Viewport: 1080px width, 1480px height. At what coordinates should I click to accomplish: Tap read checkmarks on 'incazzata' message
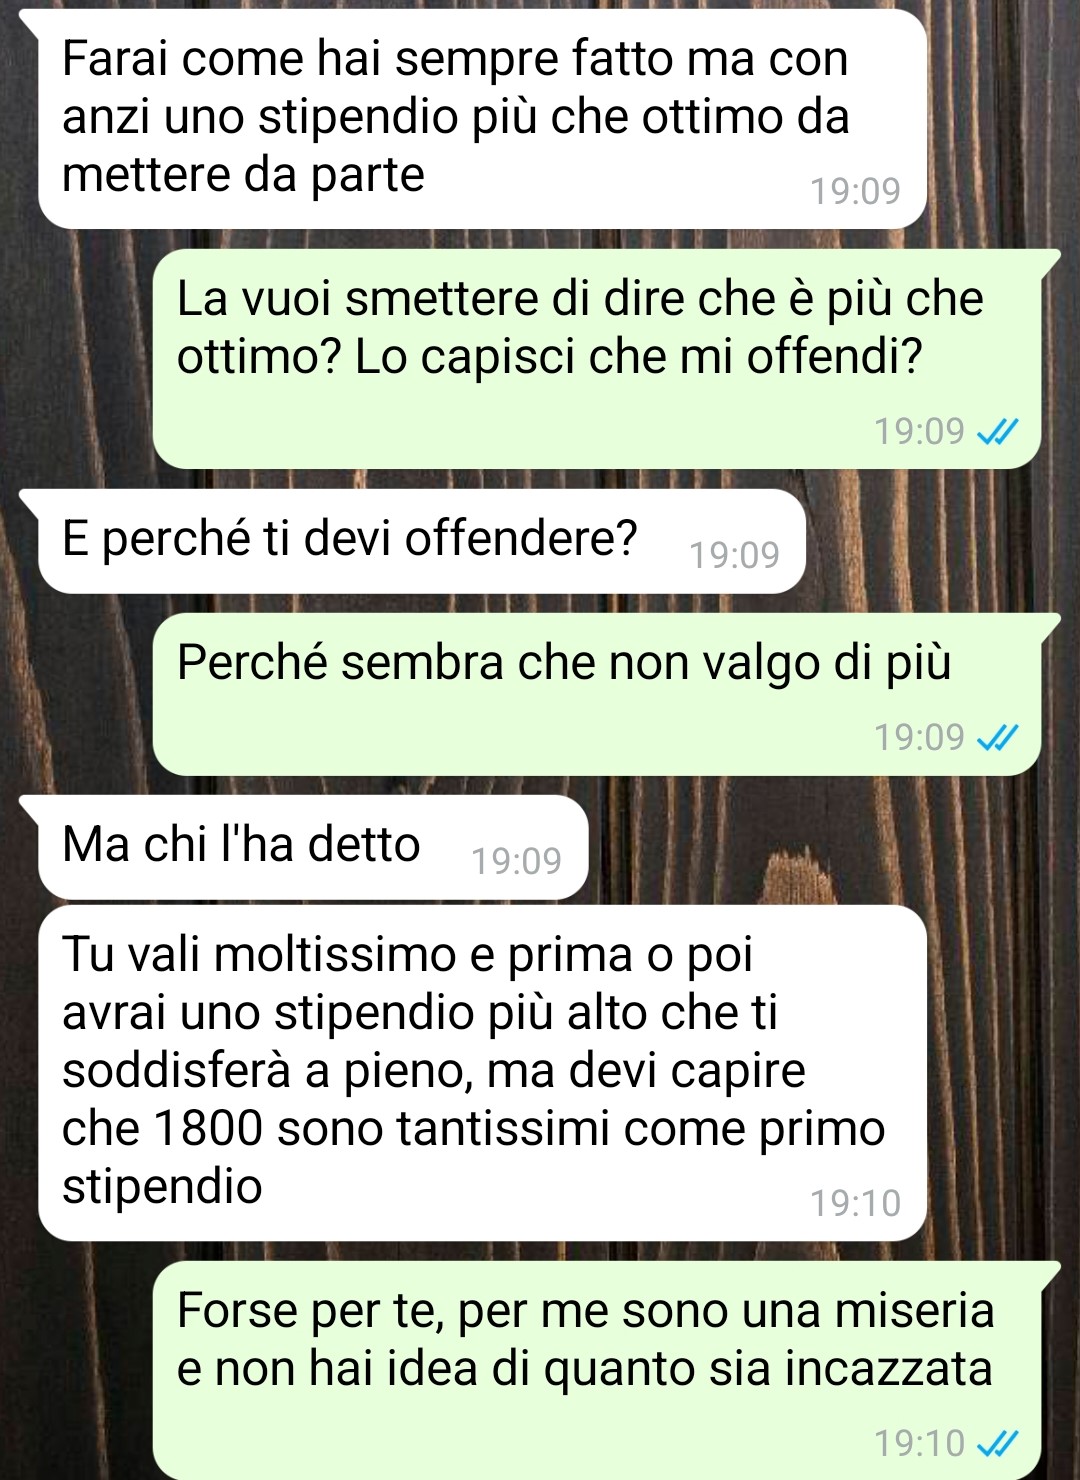click(997, 1443)
